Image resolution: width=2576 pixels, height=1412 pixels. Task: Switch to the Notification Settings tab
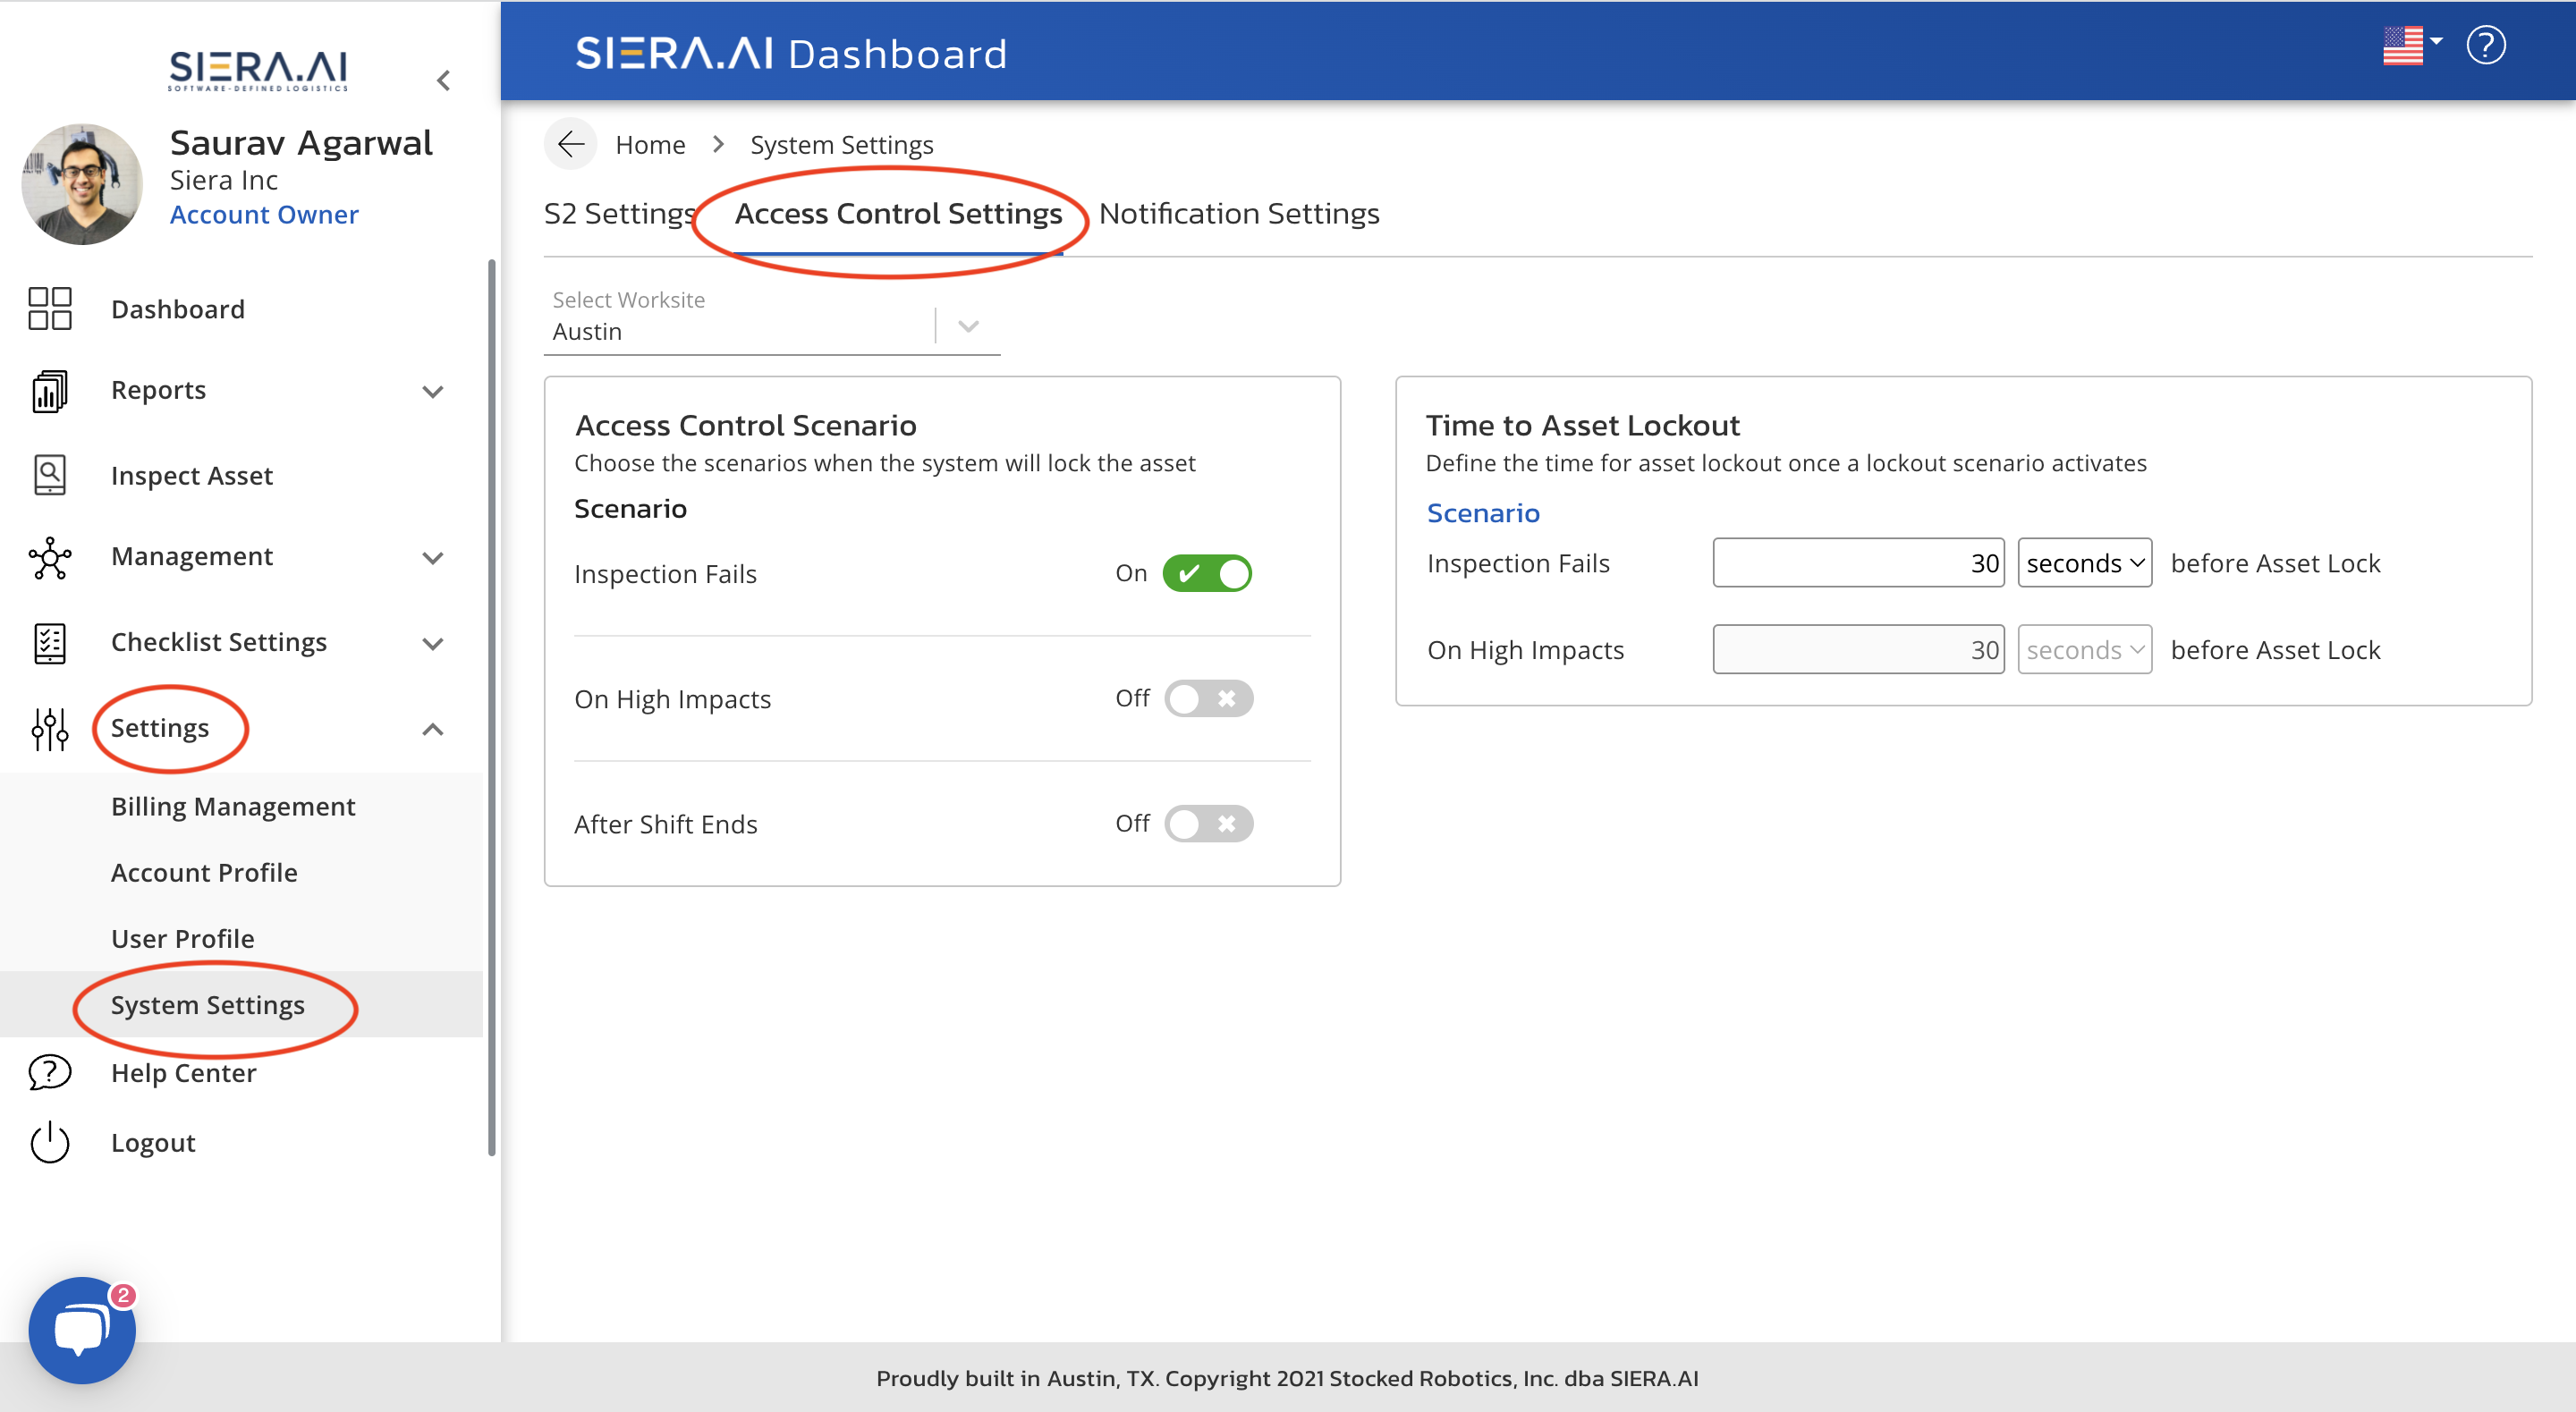(x=1239, y=213)
